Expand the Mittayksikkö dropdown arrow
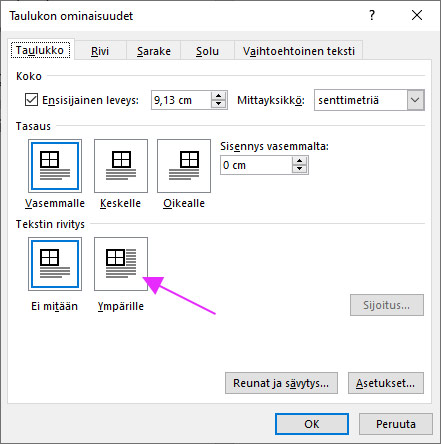This screenshot has width=441, height=444. tap(415, 100)
